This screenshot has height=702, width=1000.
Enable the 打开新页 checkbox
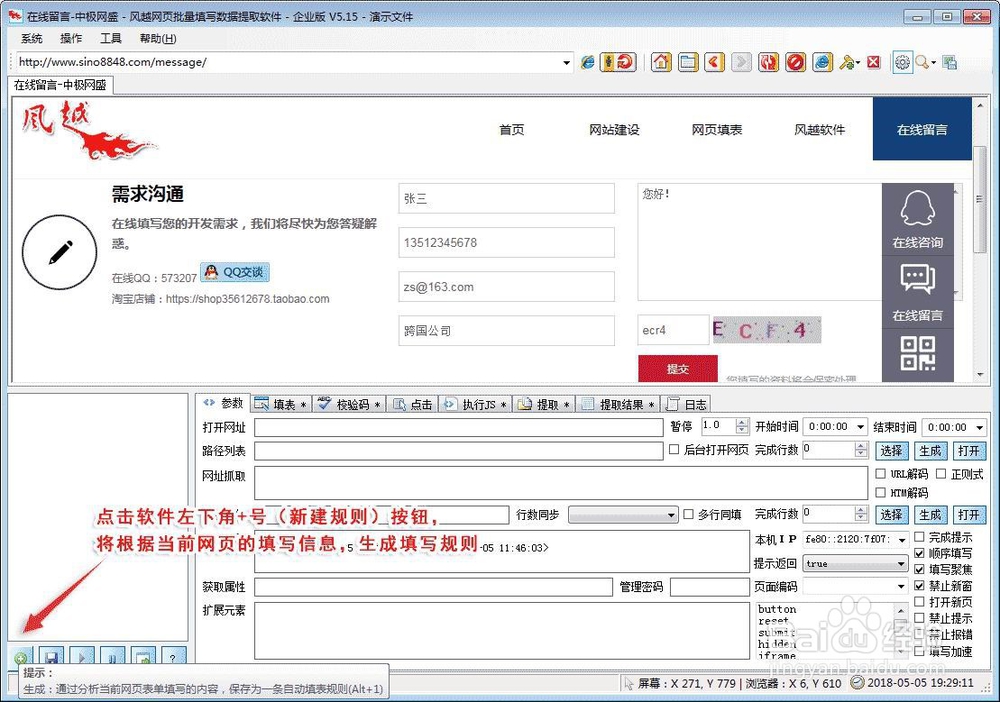point(920,602)
